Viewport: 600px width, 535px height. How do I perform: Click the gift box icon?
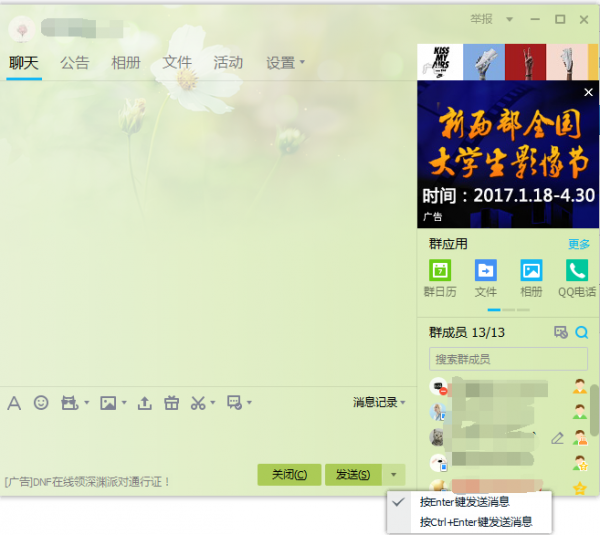pos(171,403)
